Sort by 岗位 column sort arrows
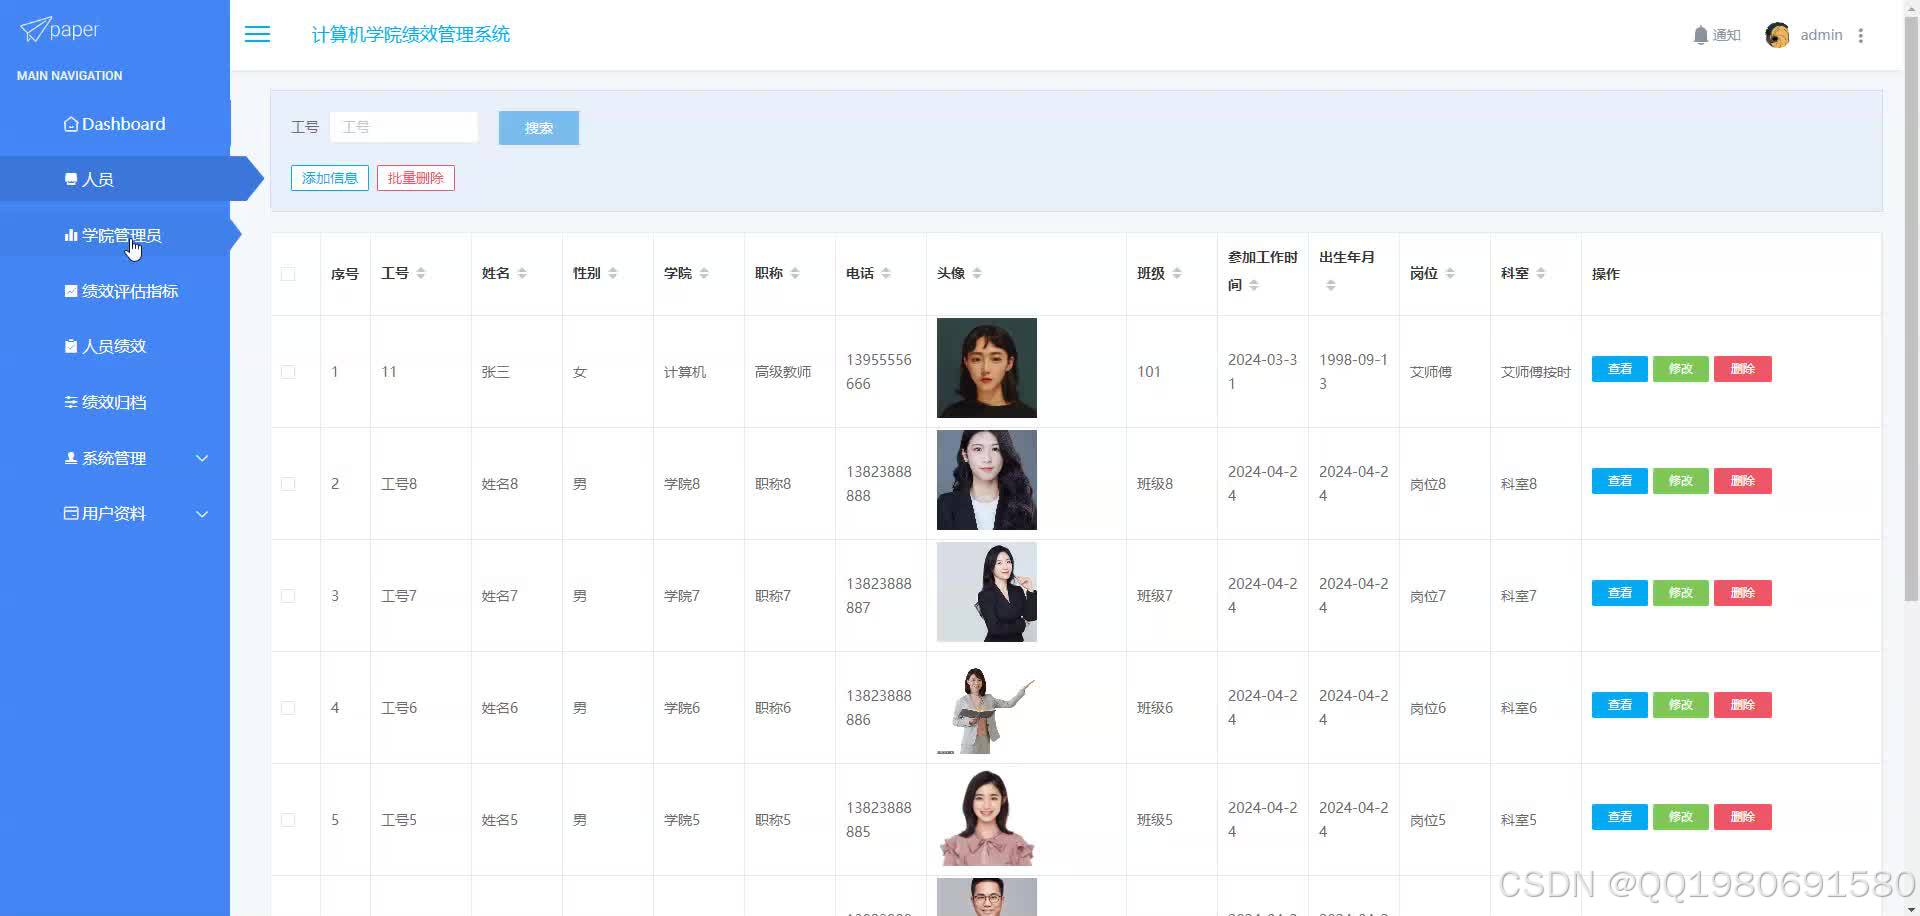Screen dimensions: 1920x916 coord(1450,273)
